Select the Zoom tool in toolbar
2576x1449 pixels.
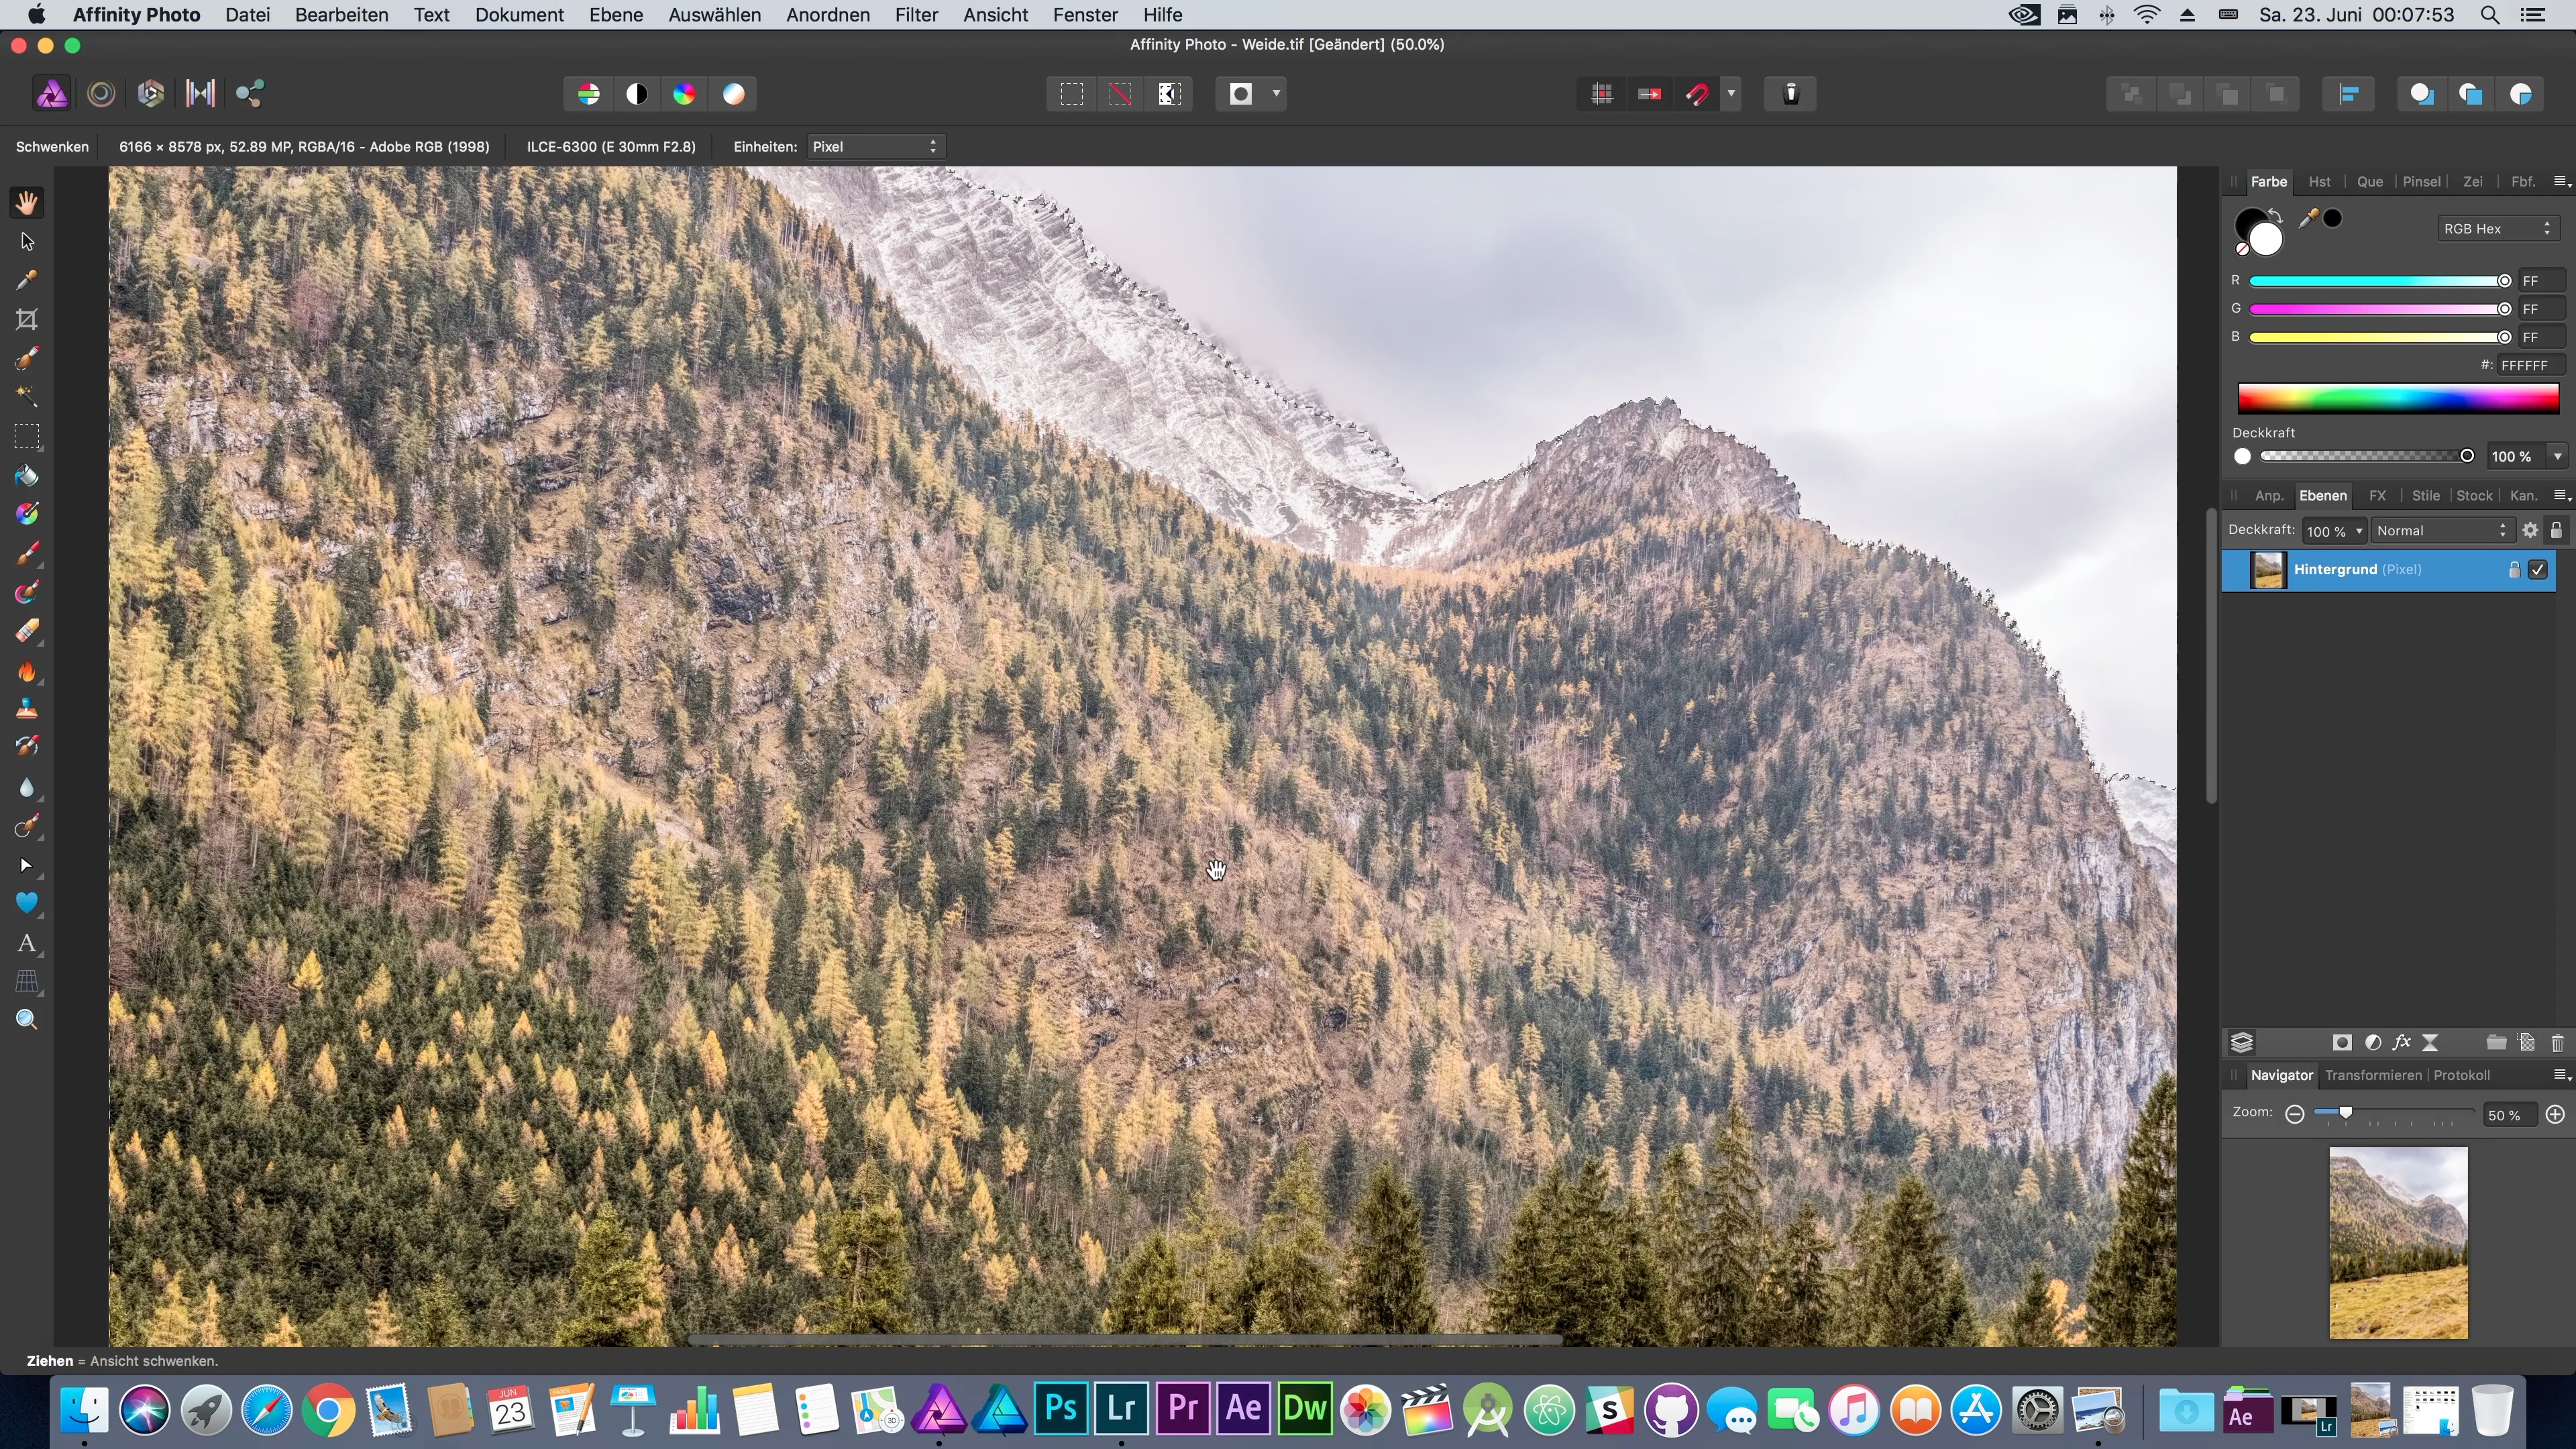coord(27,1019)
